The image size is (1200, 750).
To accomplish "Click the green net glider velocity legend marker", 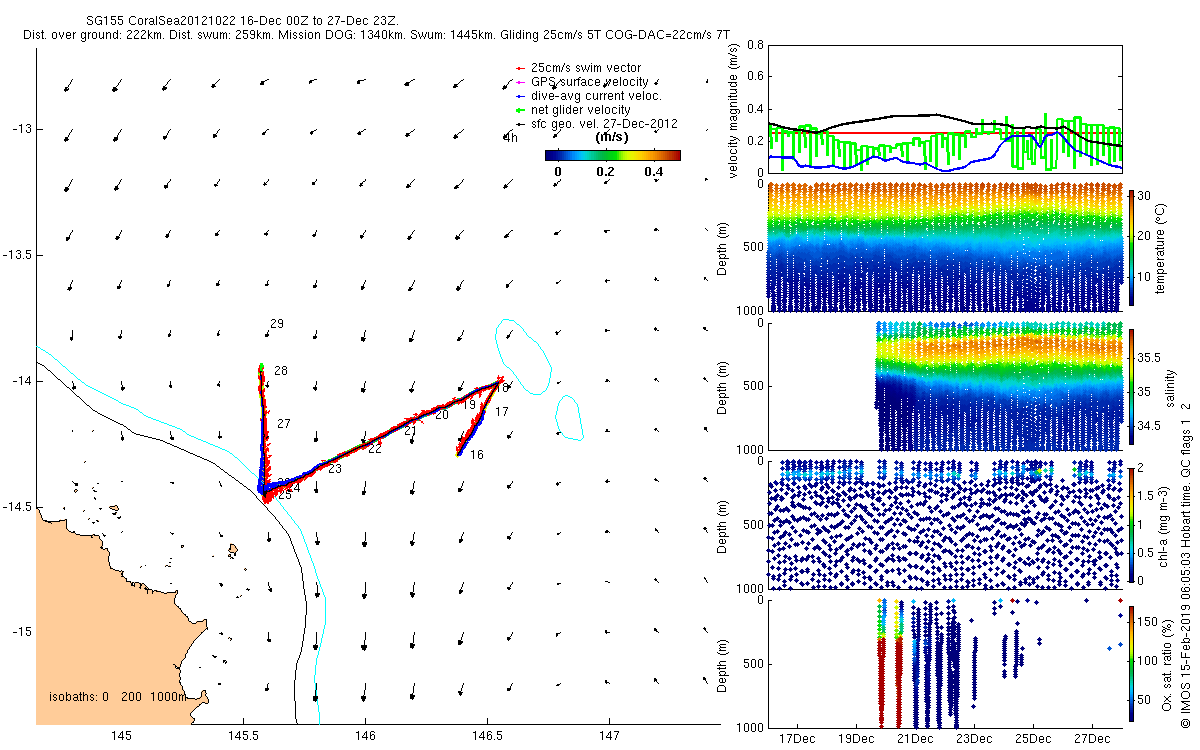I will pyautogui.click(x=519, y=110).
